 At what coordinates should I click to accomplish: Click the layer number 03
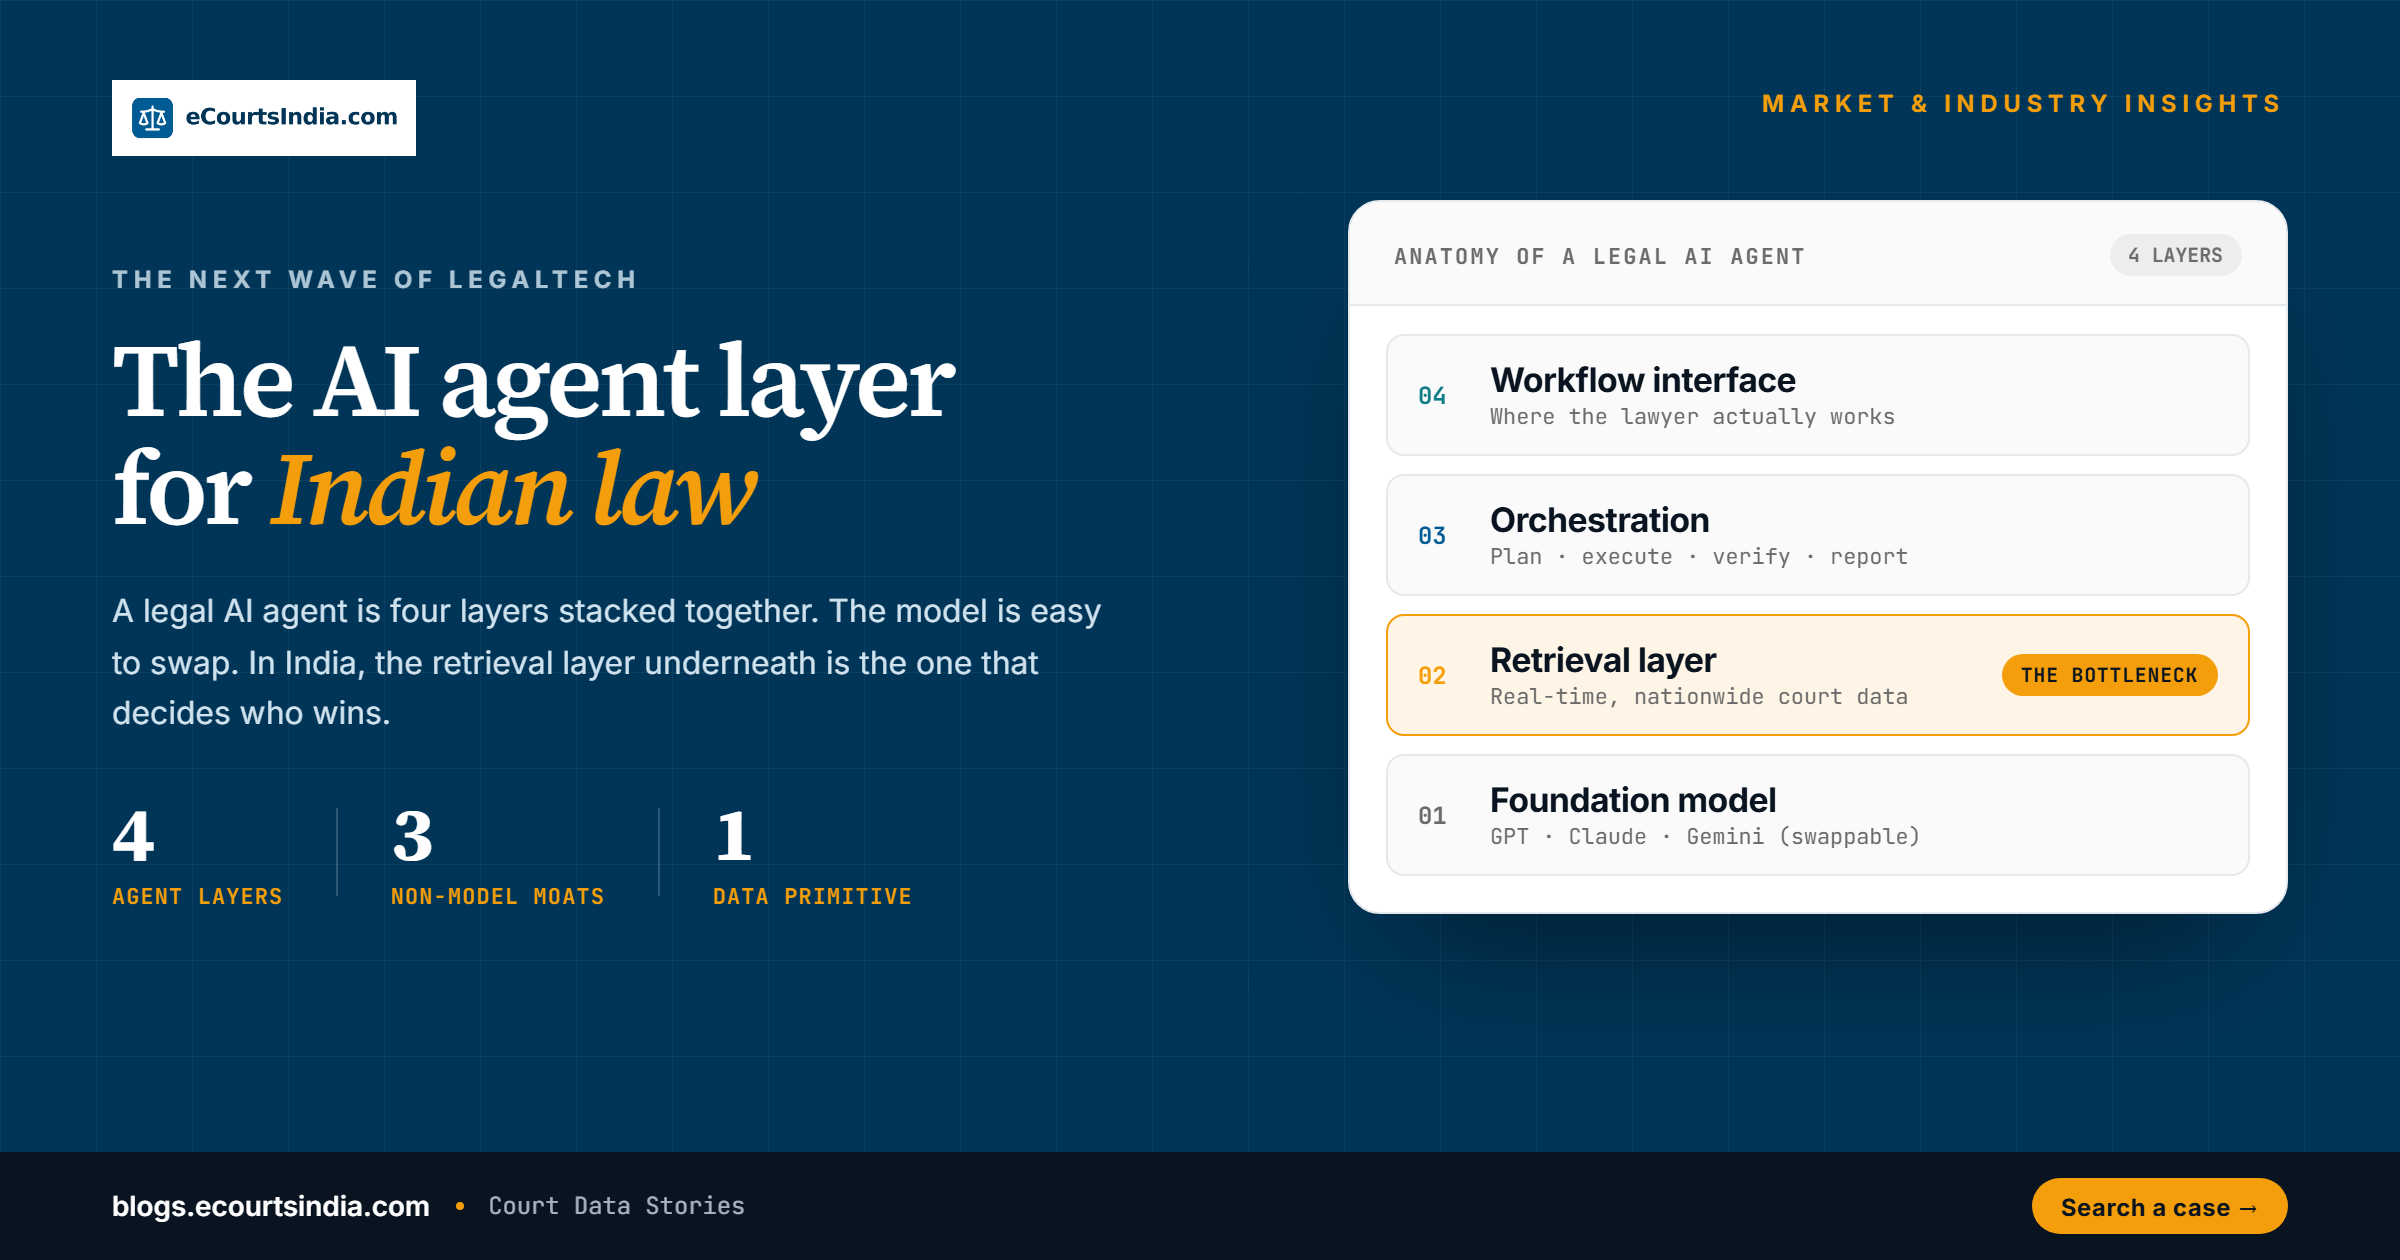(1432, 536)
